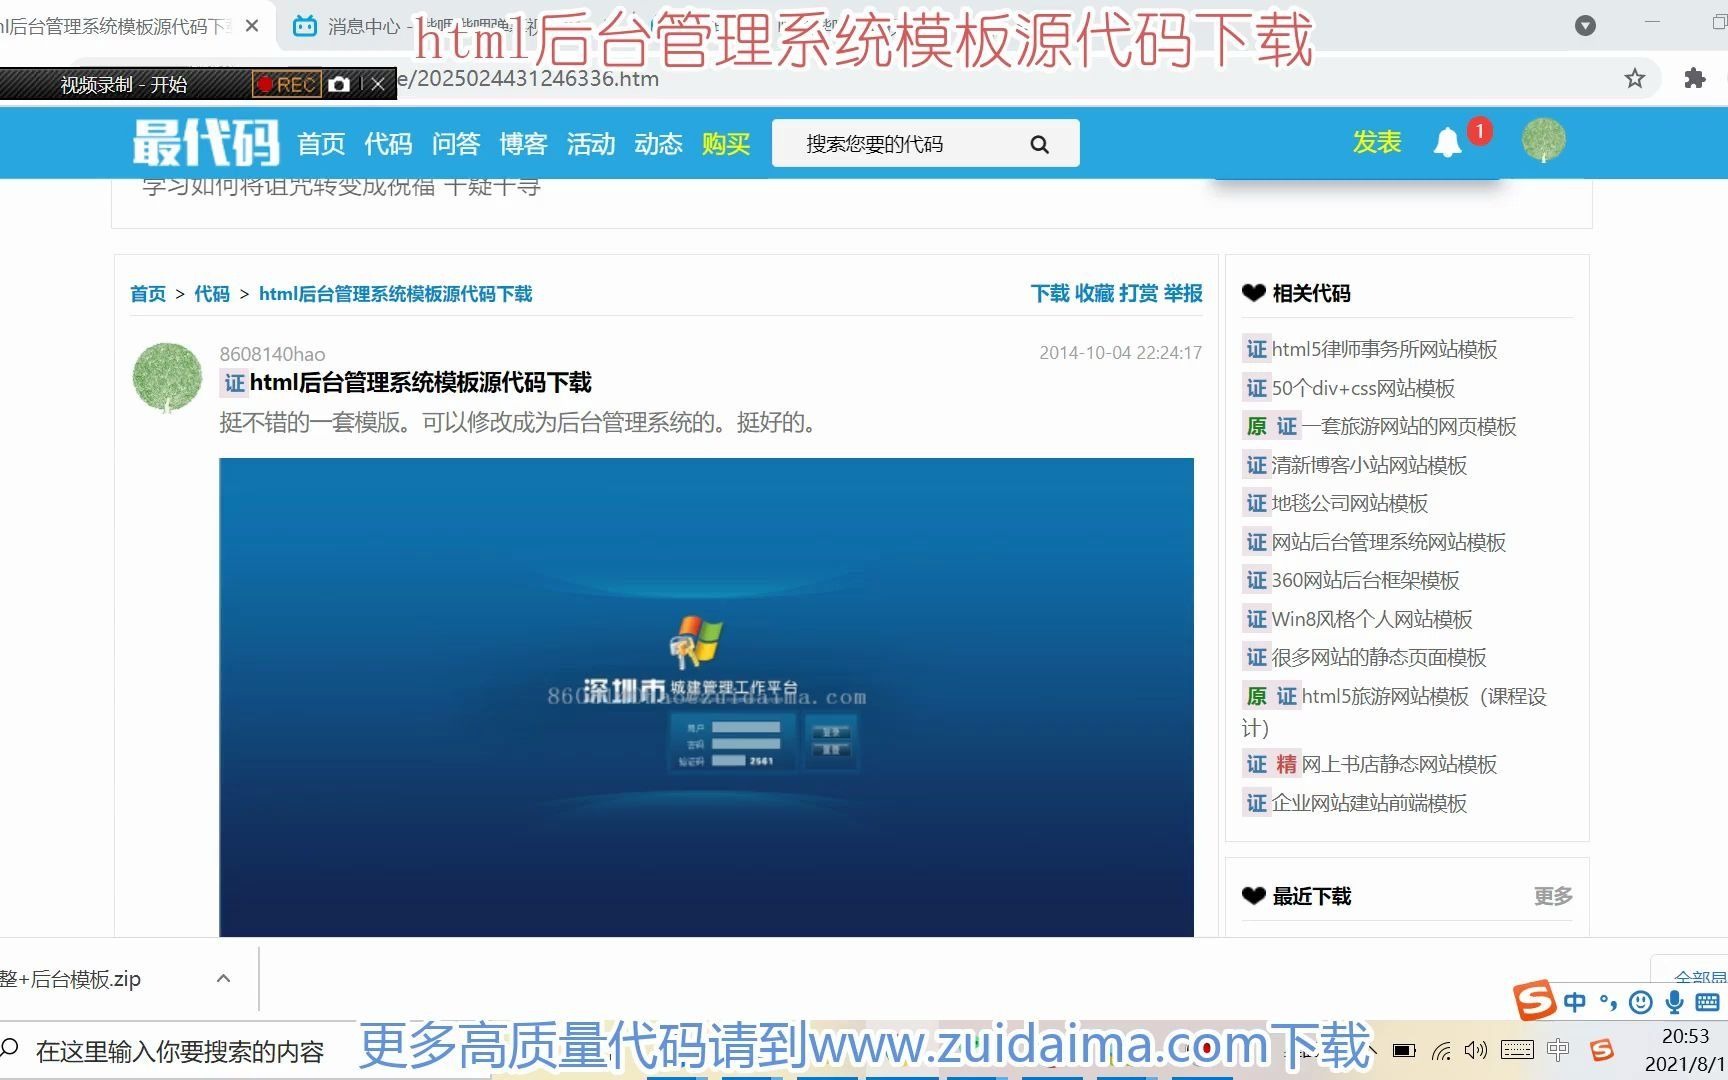The height and width of the screenshot is (1080, 1728).
Task: Click the article title html后台管理系统模板源代码下载
Action: [420, 382]
